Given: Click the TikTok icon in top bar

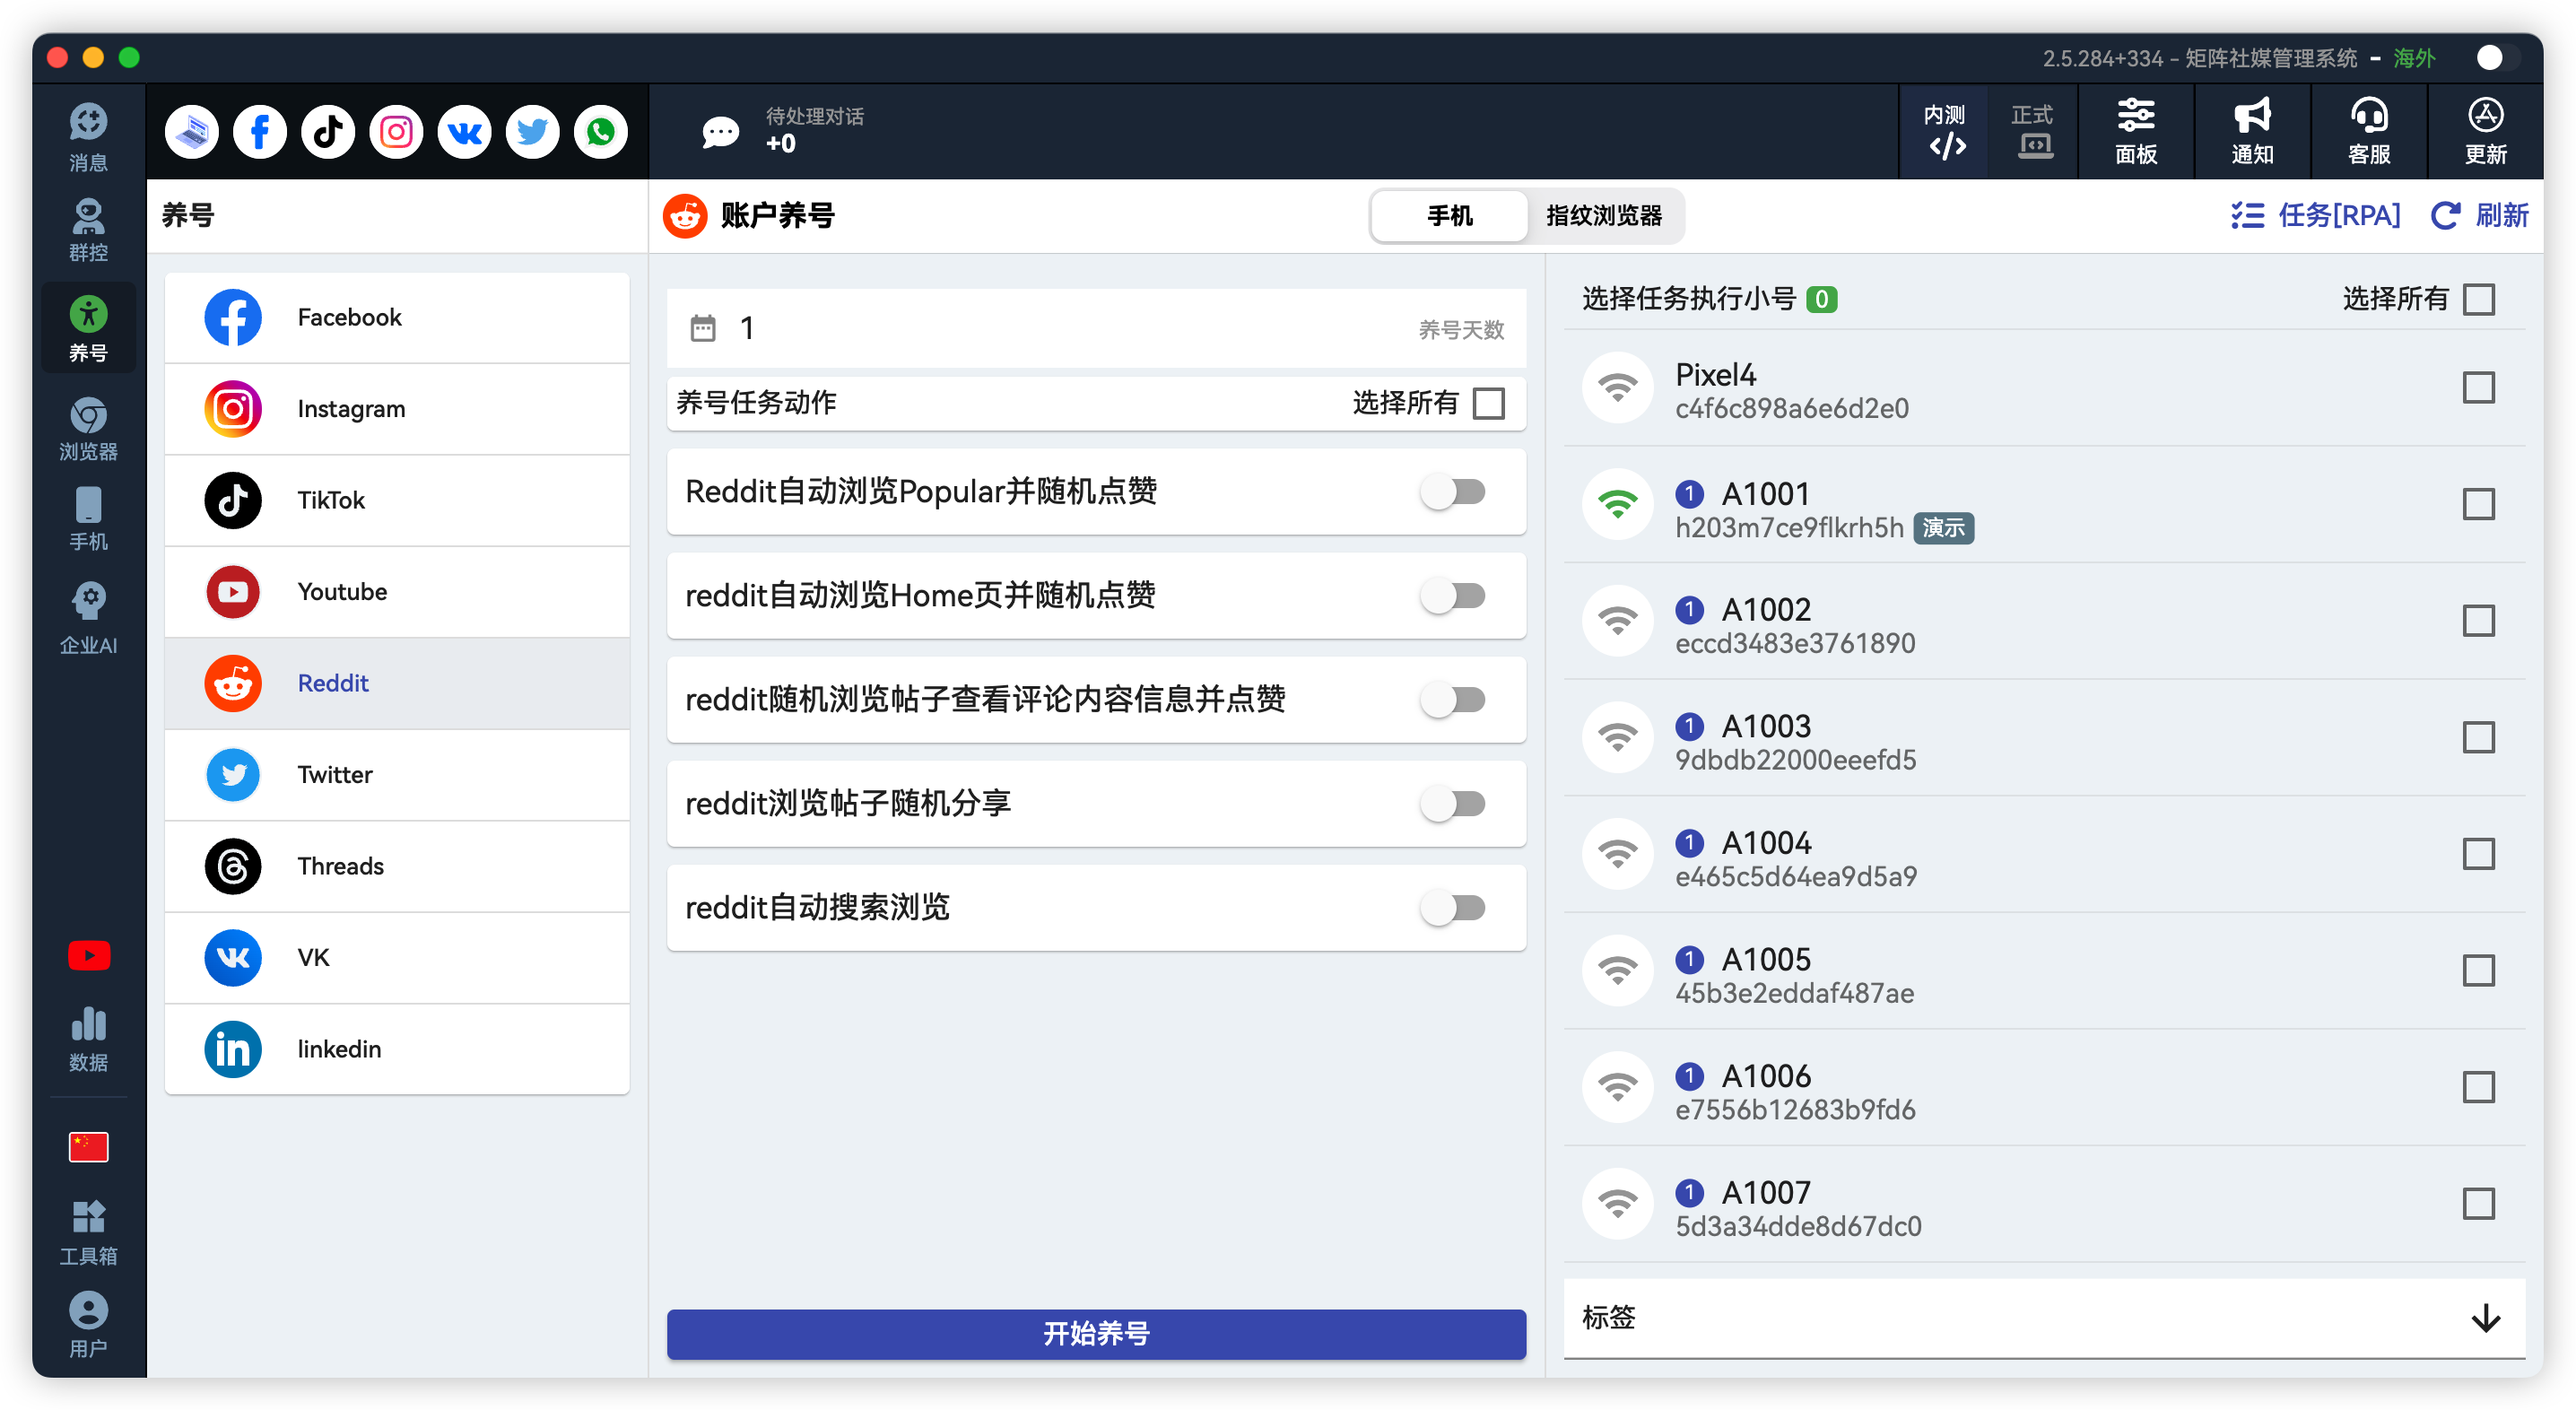Looking at the screenshot, I should (328, 131).
